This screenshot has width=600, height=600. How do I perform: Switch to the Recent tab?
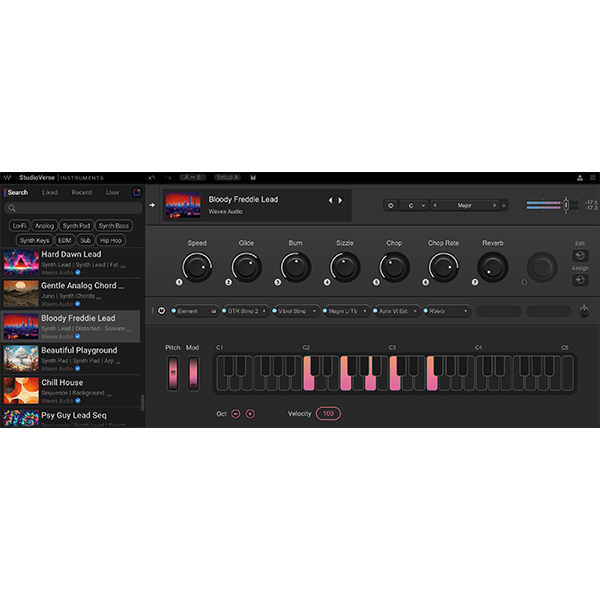point(82,192)
